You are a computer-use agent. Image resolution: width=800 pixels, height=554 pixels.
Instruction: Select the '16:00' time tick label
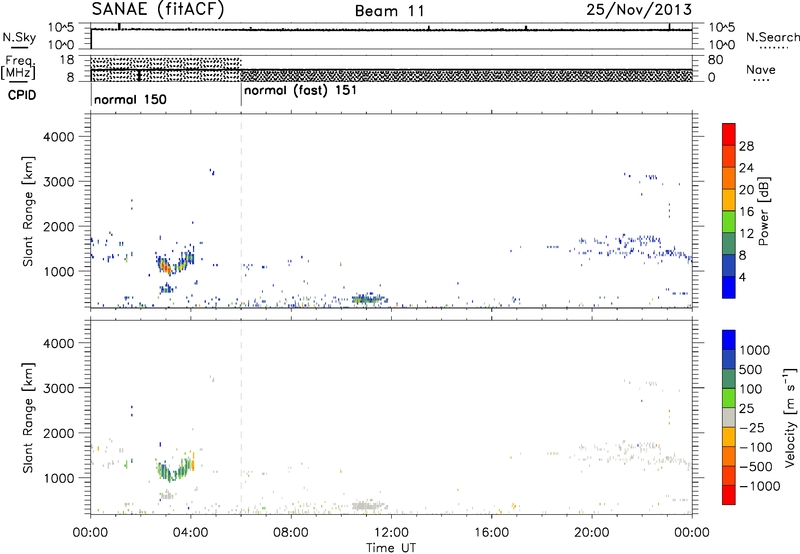click(491, 533)
